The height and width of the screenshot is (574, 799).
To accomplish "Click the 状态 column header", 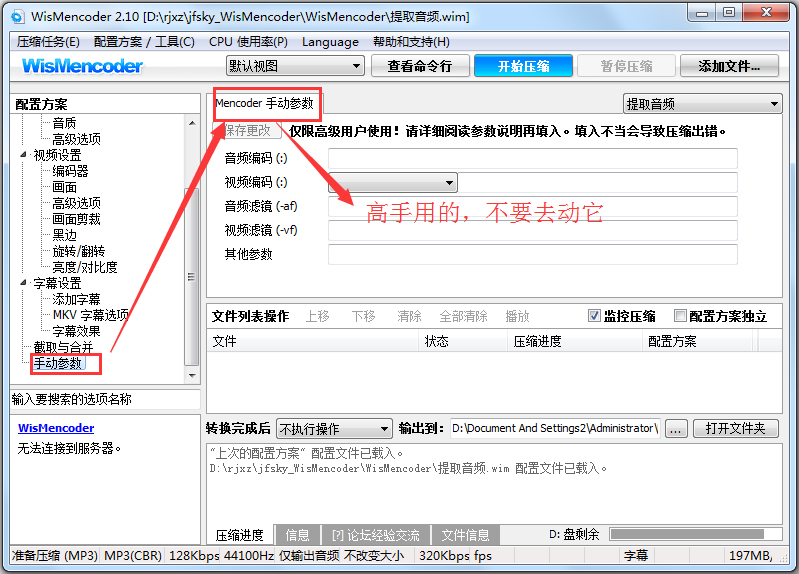I will click(x=463, y=341).
